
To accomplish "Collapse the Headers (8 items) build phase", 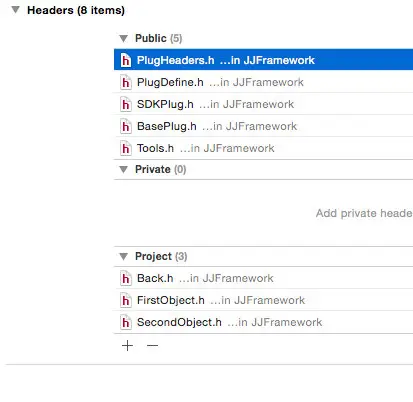I will 15,10.
